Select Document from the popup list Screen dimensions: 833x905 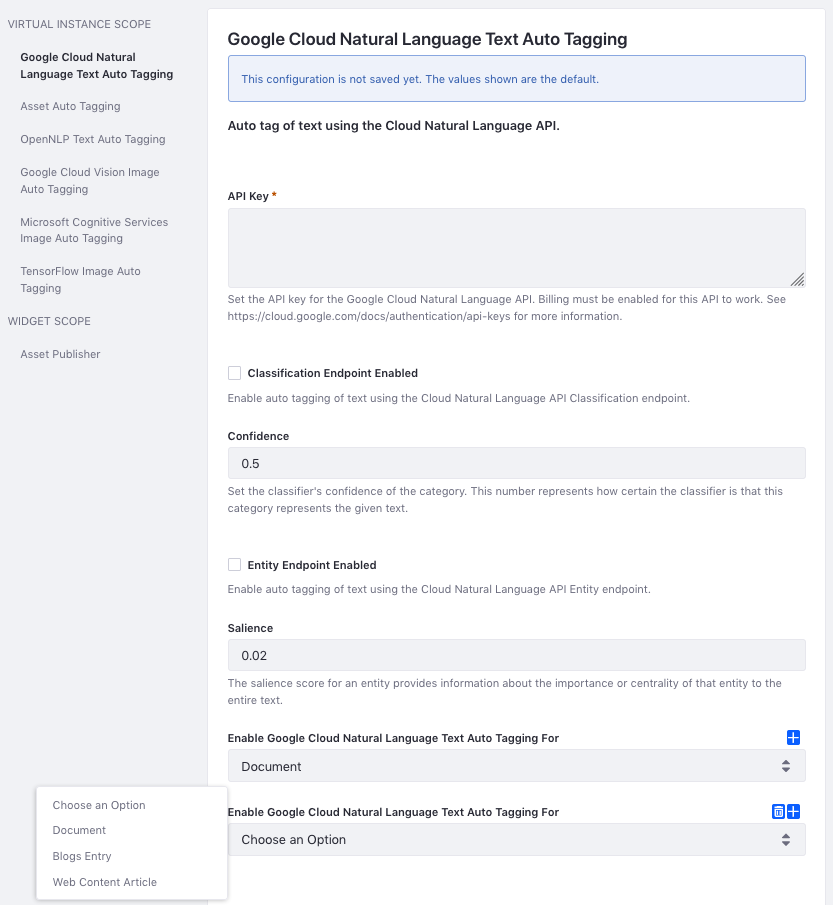coord(79,830)
